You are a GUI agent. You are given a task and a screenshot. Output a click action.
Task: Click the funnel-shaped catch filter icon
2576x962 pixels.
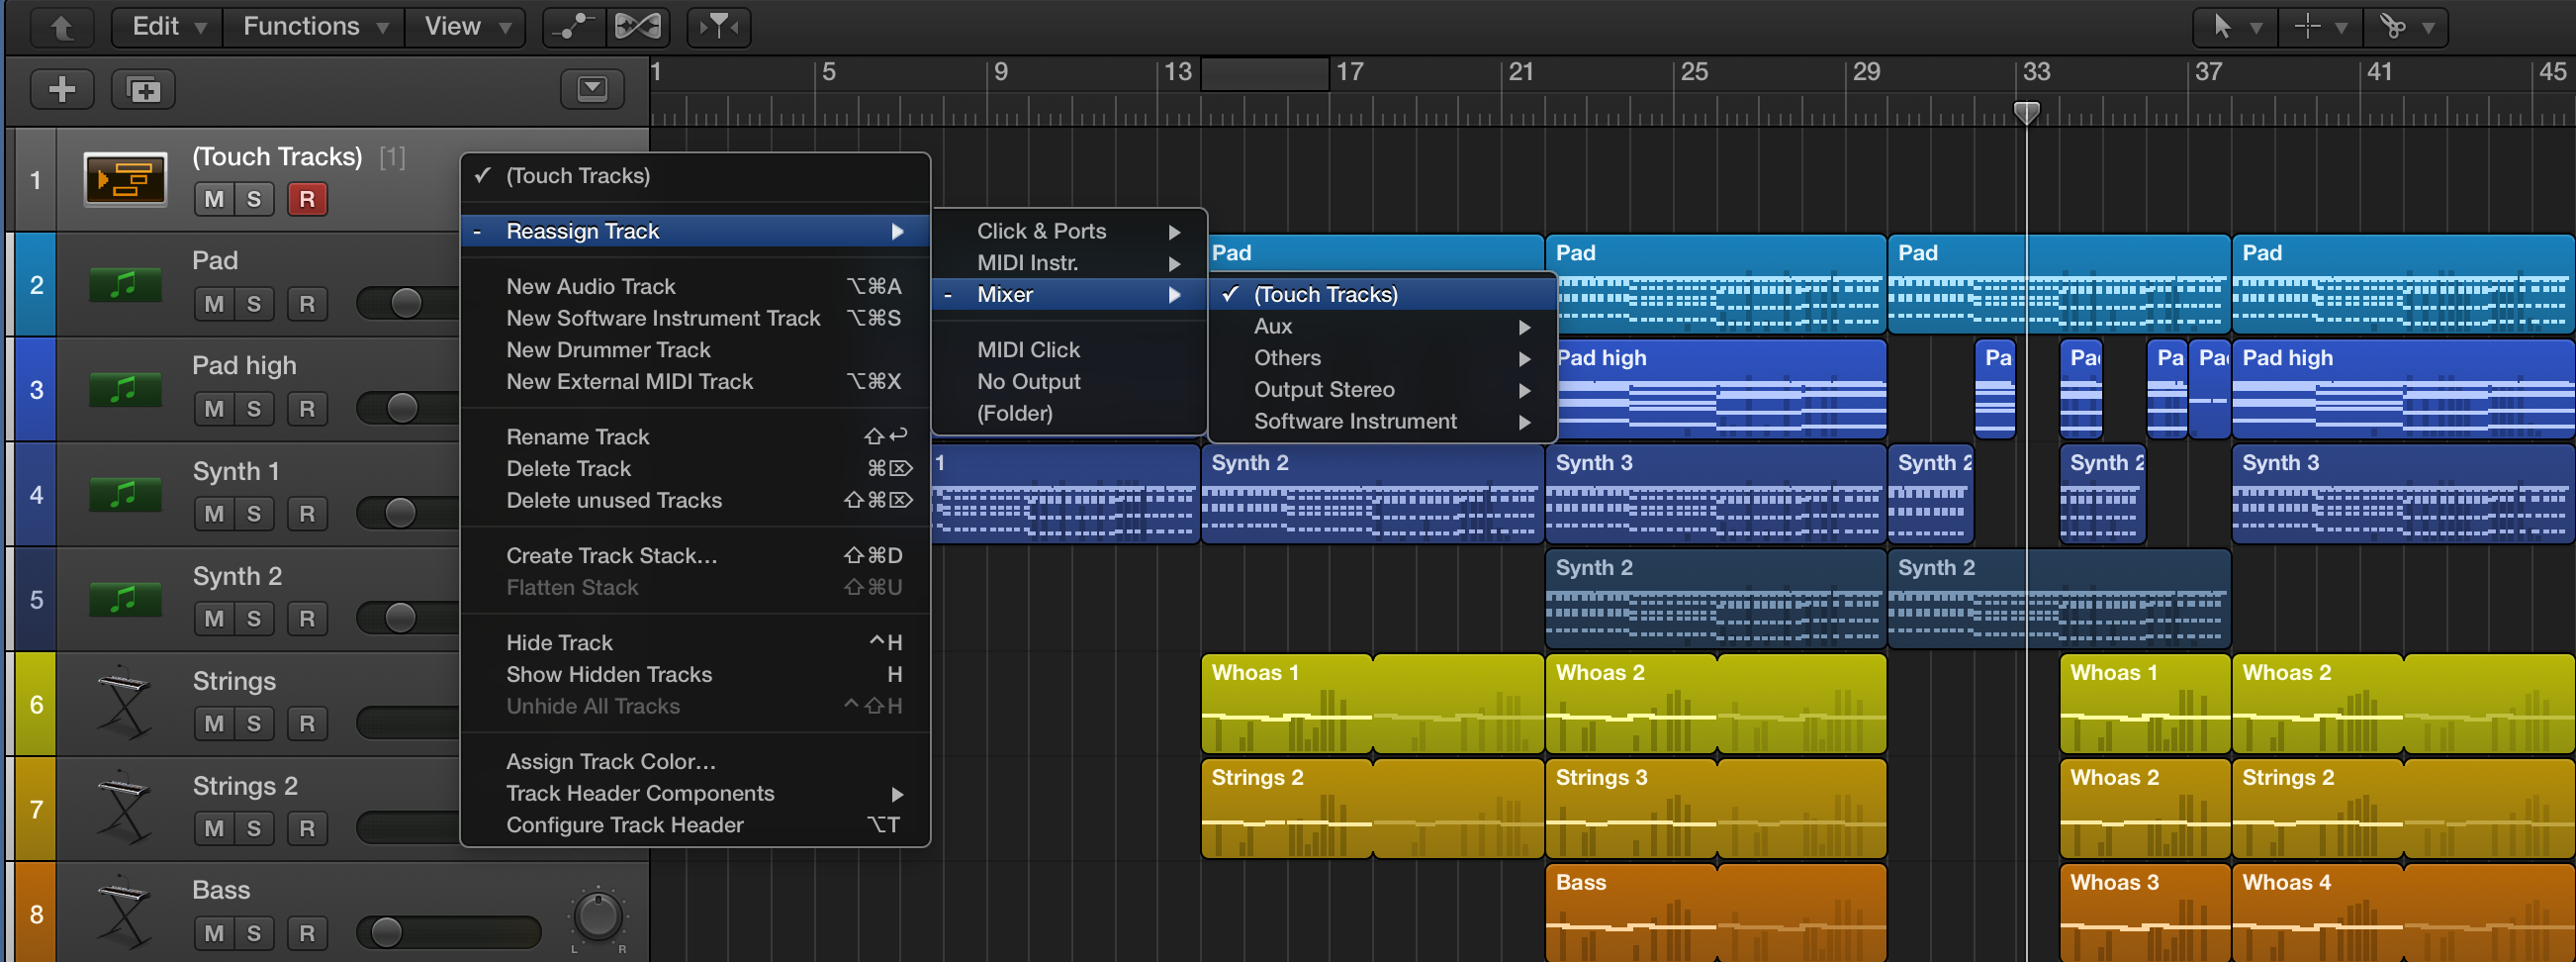718,27
